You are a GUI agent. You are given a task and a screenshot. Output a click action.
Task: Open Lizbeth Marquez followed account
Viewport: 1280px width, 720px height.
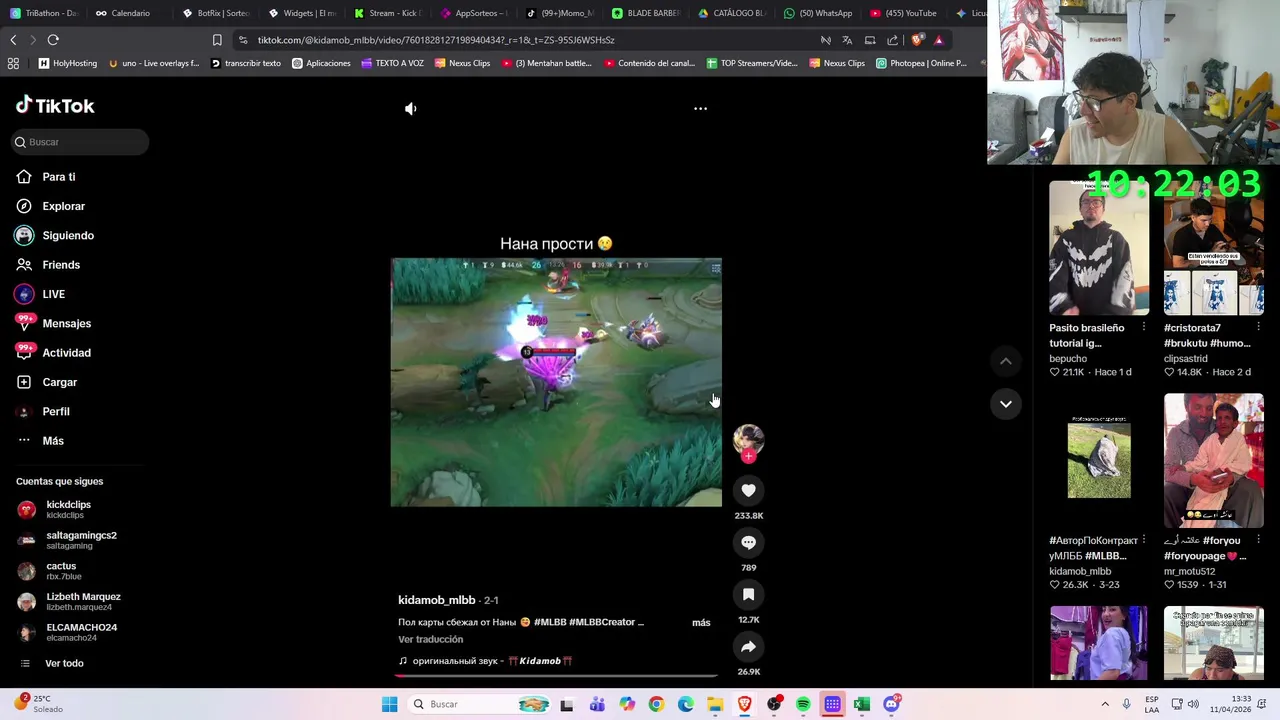click(x=83, y=602)
